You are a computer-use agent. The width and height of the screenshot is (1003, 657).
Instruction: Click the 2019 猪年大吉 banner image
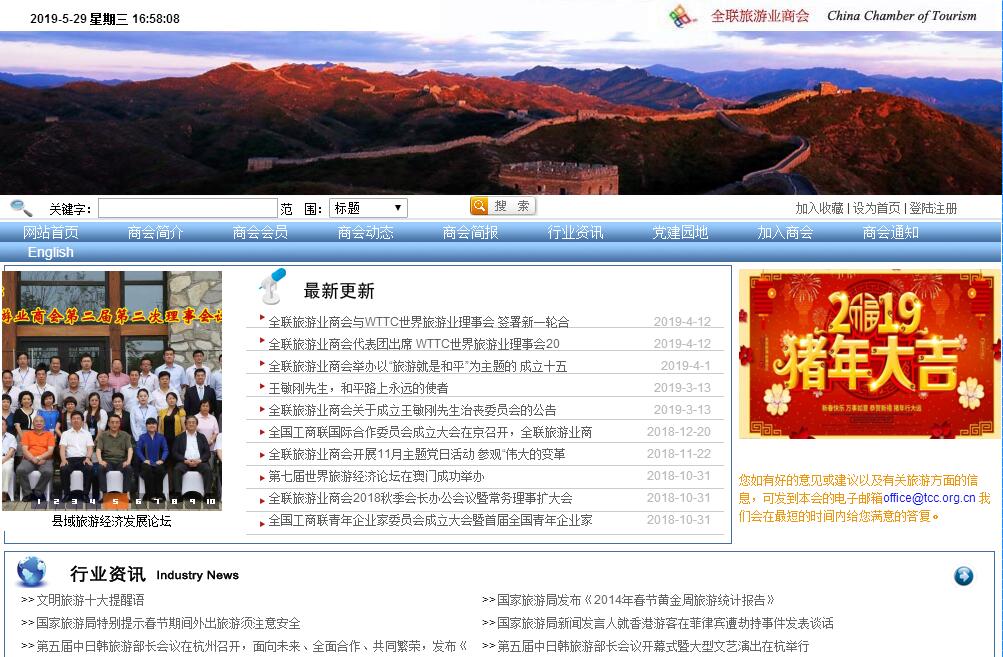(x=868, y=353)
